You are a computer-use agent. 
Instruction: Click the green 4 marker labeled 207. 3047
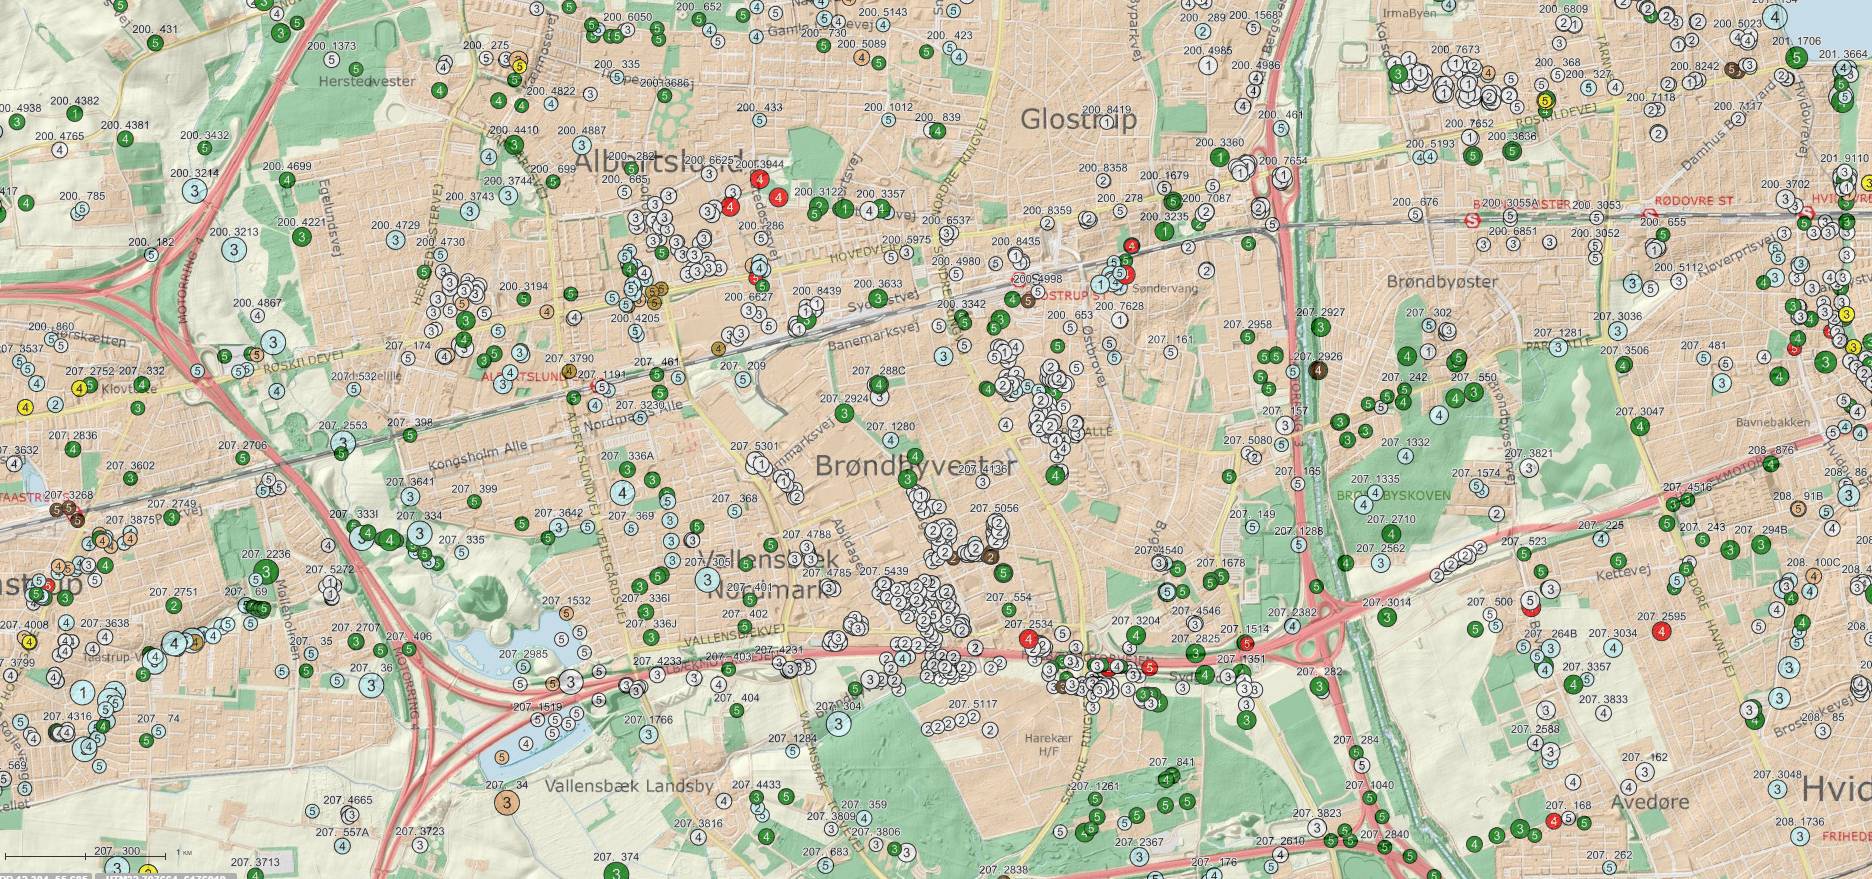[1639, 426]
